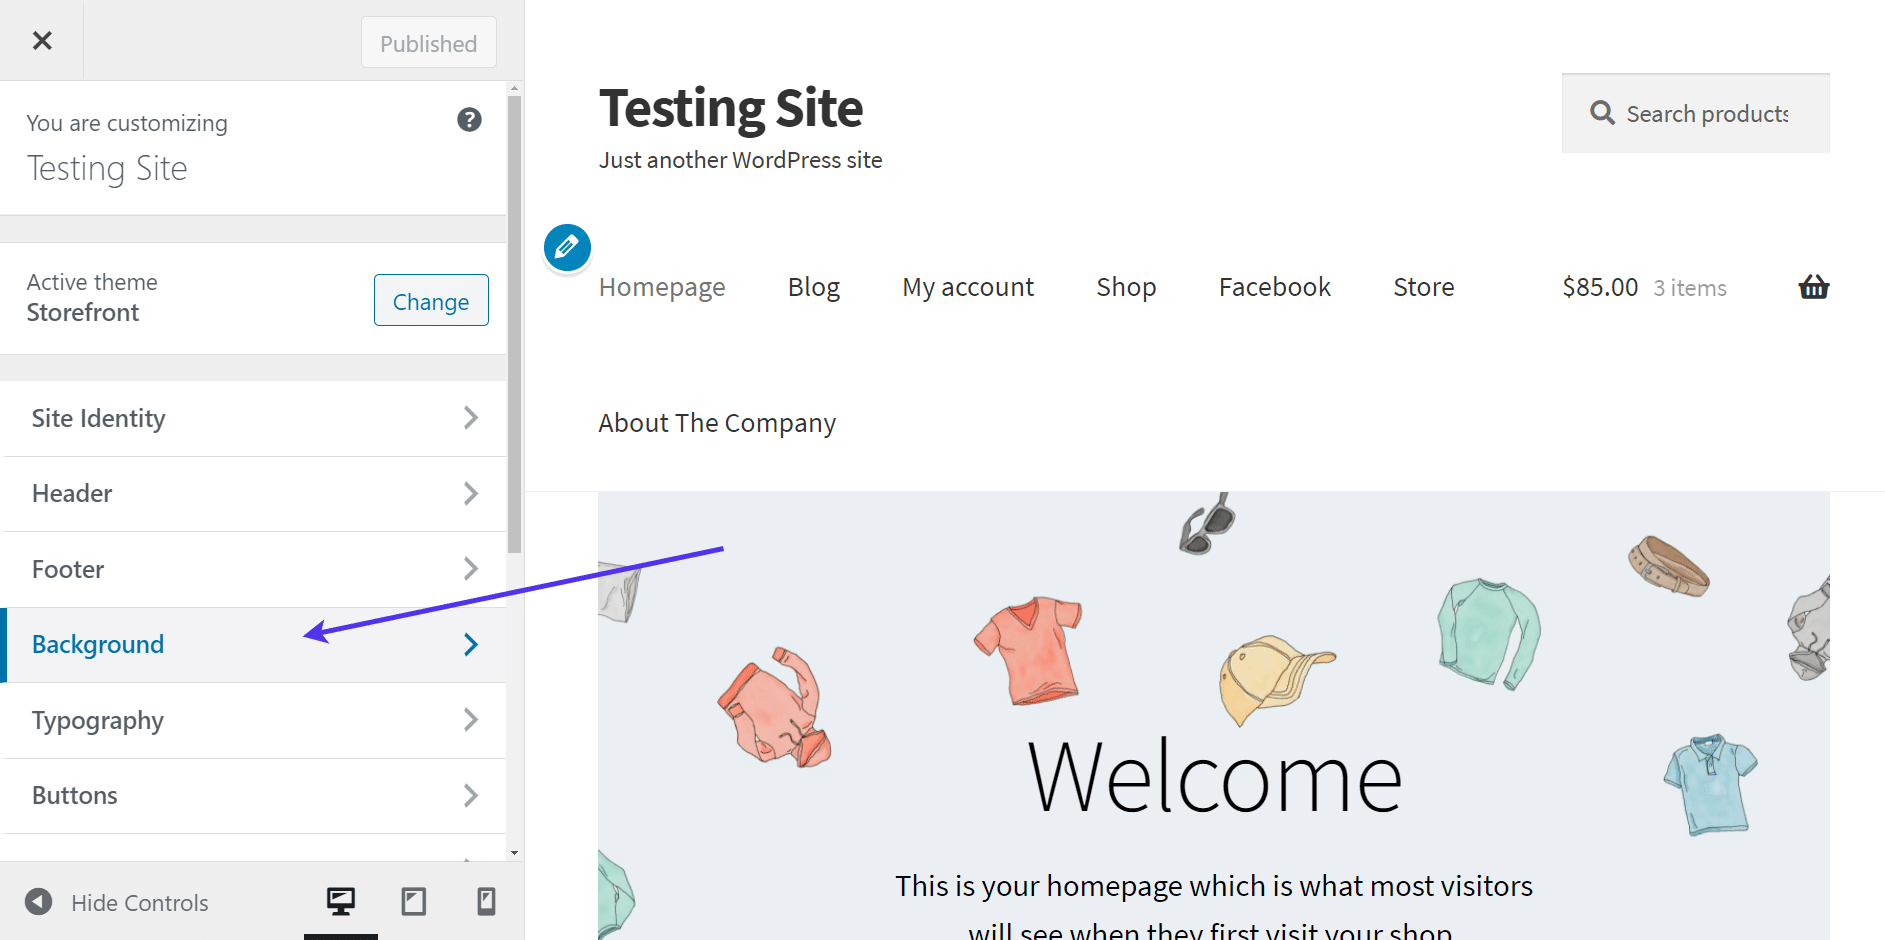
Task: Click the Hide Controls arrow icon
Action: (x=38, y=902)
